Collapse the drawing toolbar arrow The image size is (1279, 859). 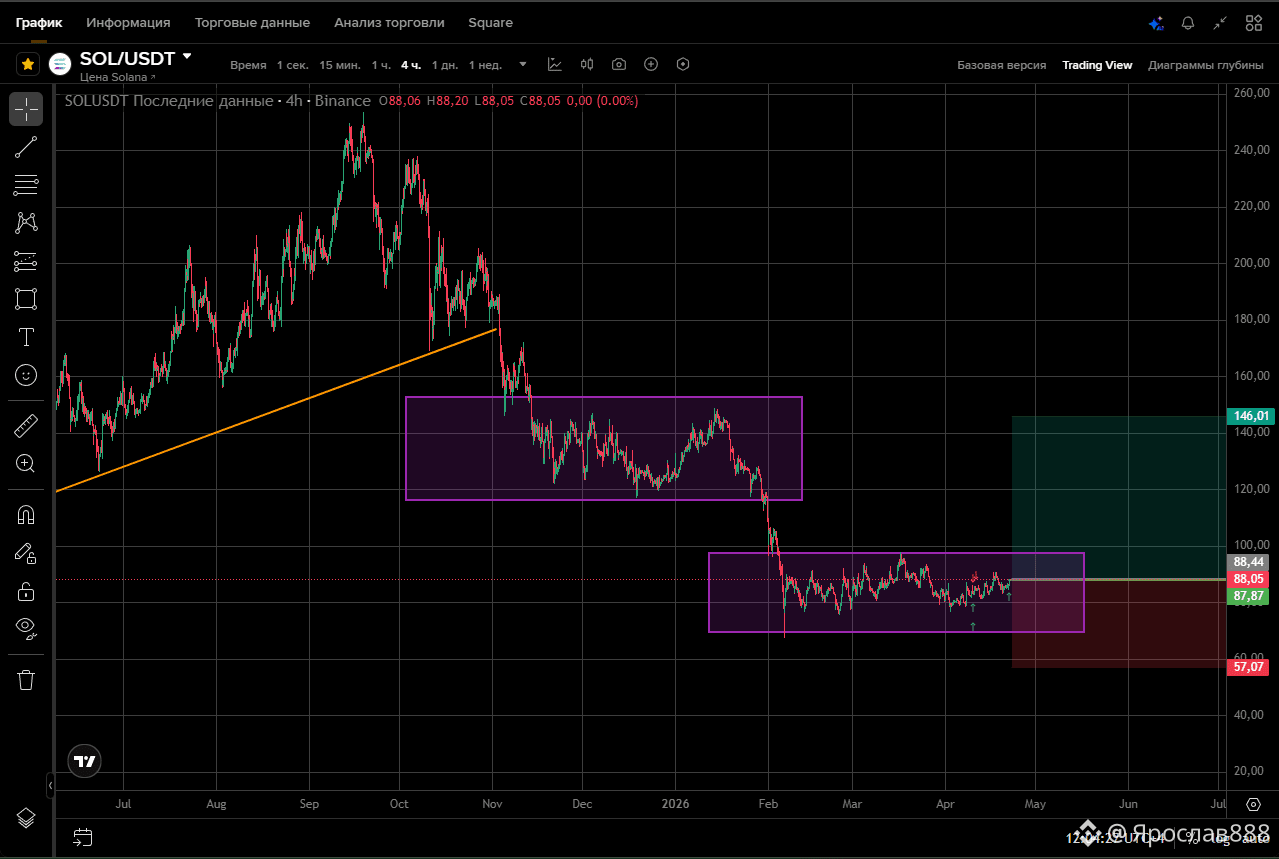point(50,785)
